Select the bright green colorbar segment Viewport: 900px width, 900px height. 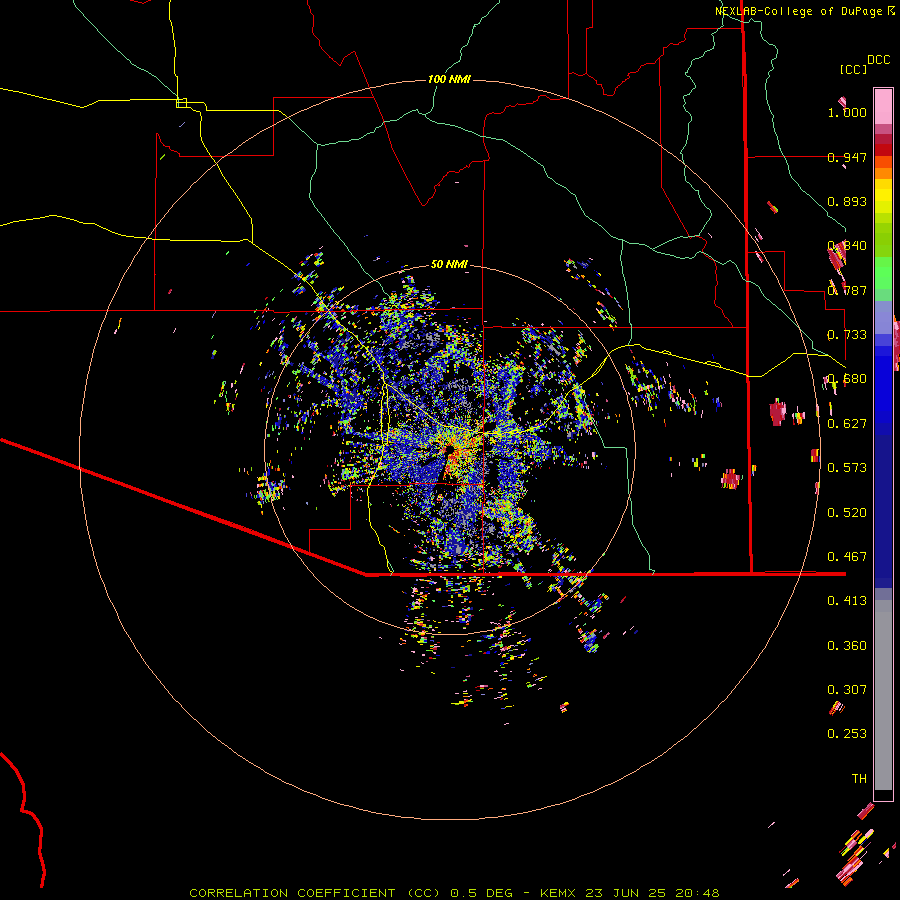click(x=883, y=273)
